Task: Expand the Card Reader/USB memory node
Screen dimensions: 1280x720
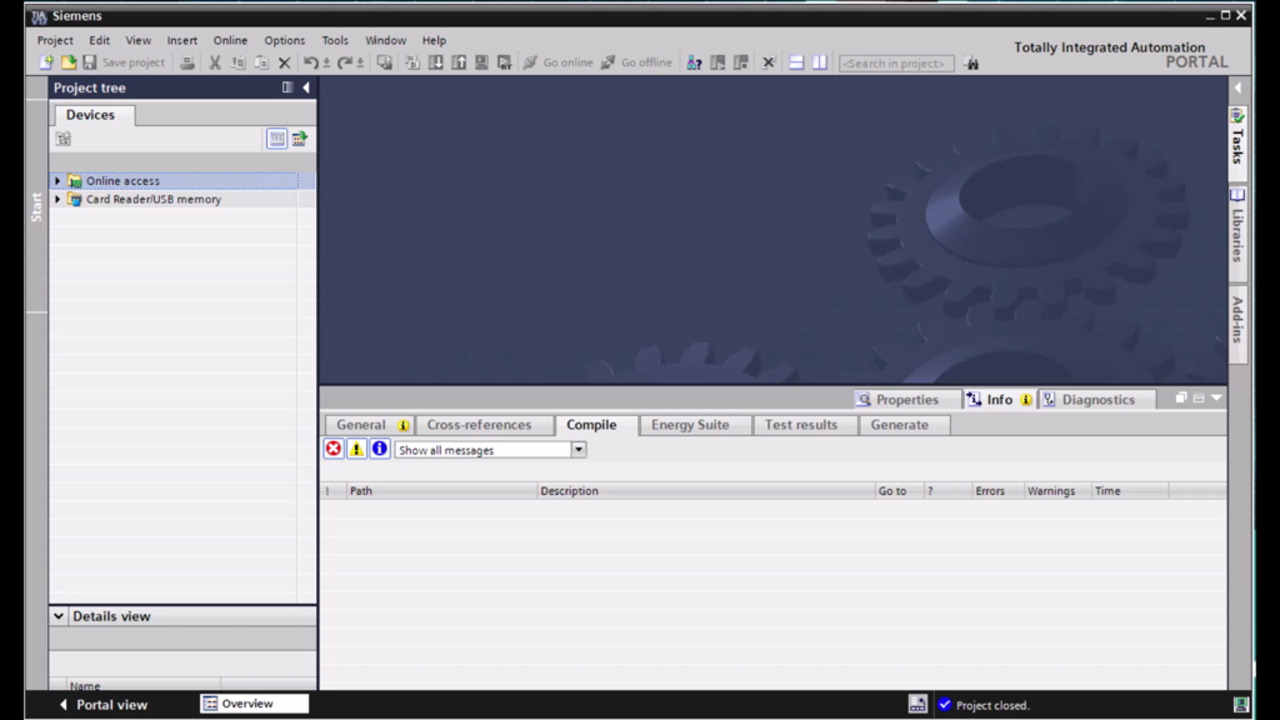Action: [x=57, y=199]
